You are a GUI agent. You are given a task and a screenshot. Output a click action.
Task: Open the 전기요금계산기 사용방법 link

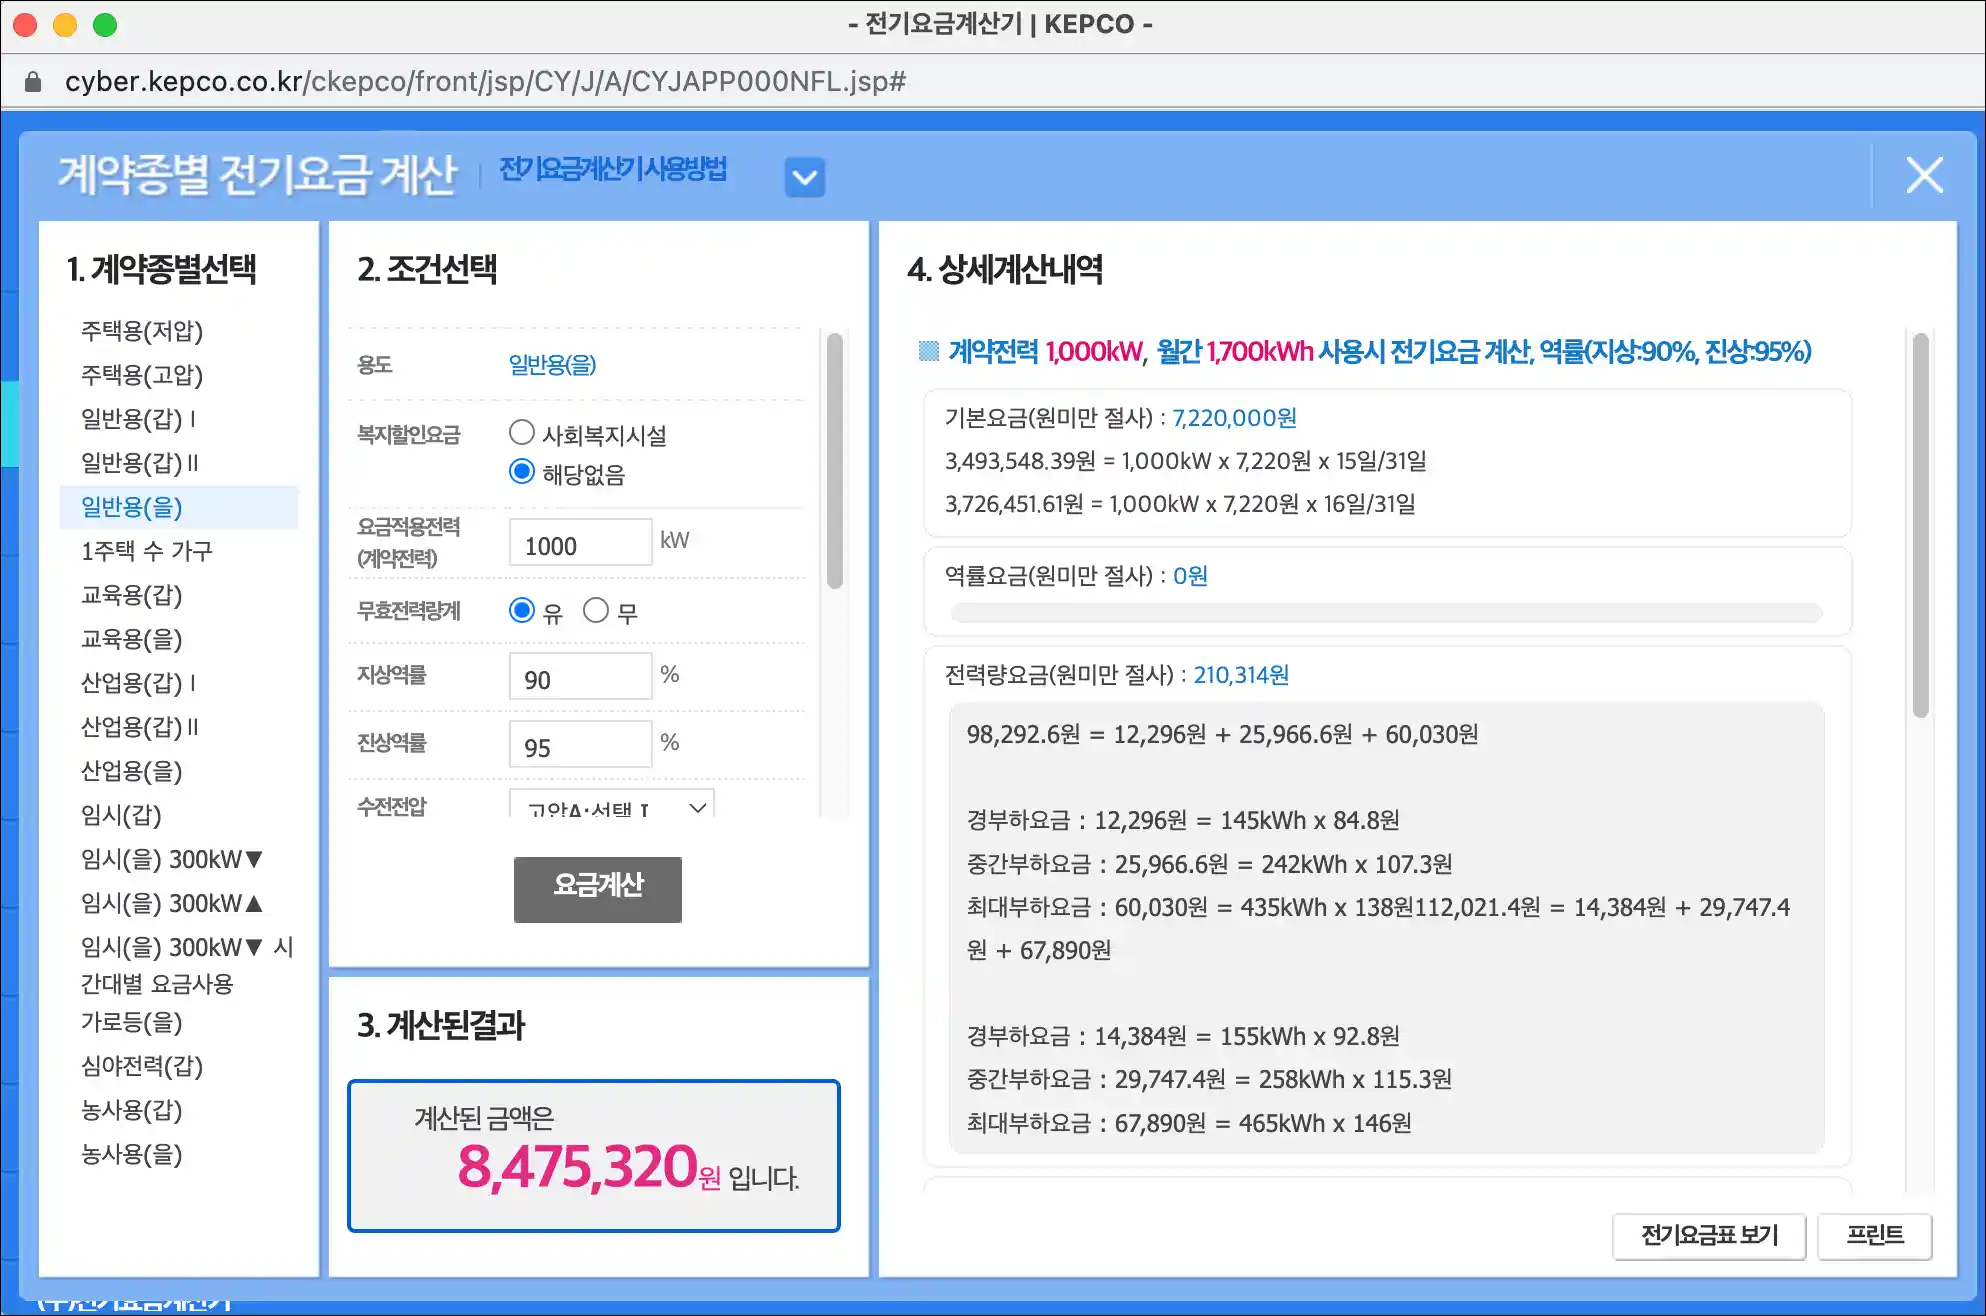(x=613, y=169)
